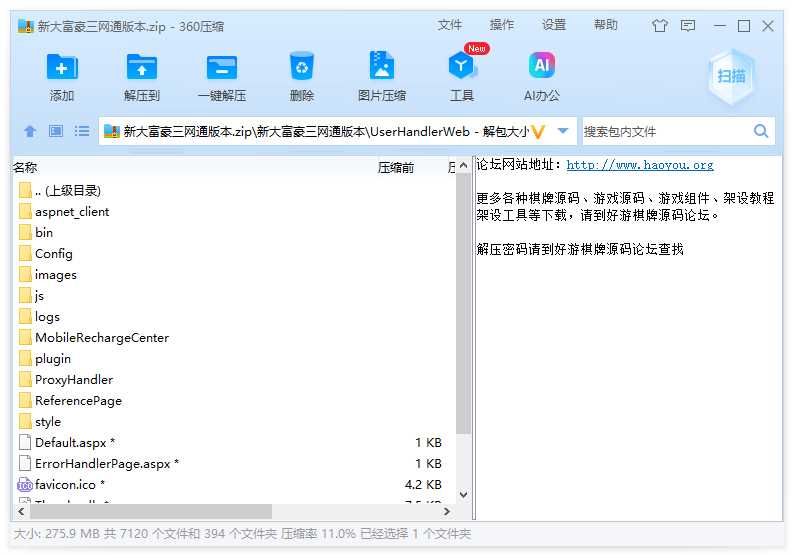The height and width of the screenshot is (556, 794).
Task: Click the file list vertical scrollbar thumb
Action: coord(463,303)
